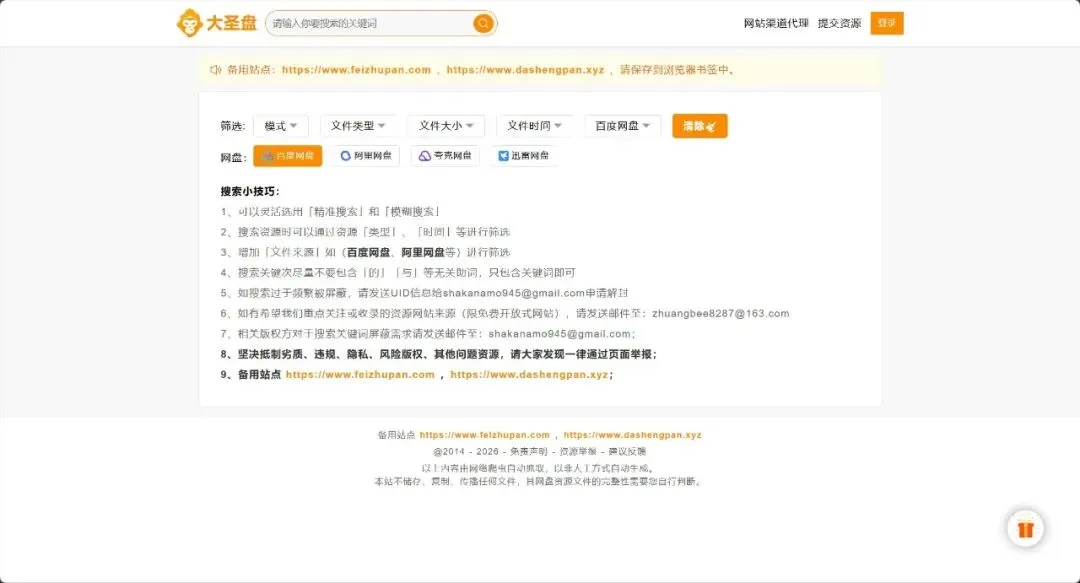Select the 迅雷网盘 disk tab
The height and width of the screenshot is (583, 1080).
523,156
